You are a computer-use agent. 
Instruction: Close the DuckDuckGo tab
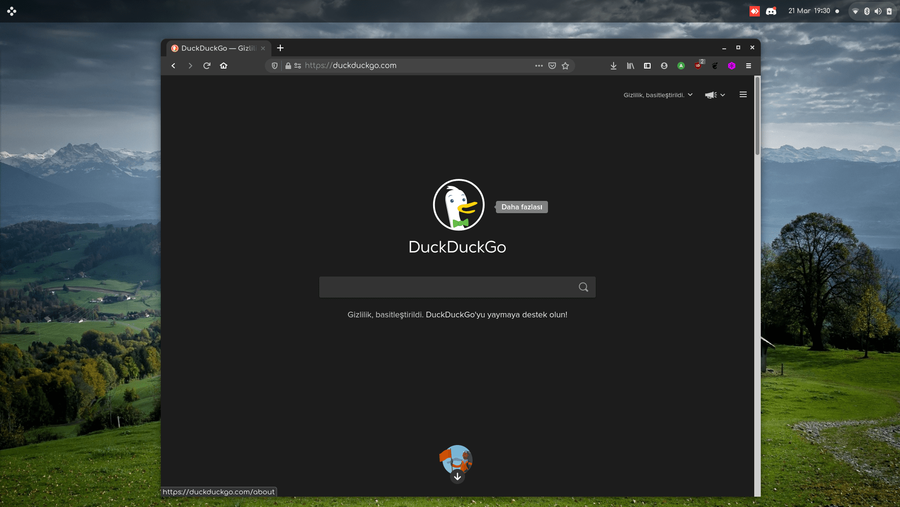(x=263, y=48)
